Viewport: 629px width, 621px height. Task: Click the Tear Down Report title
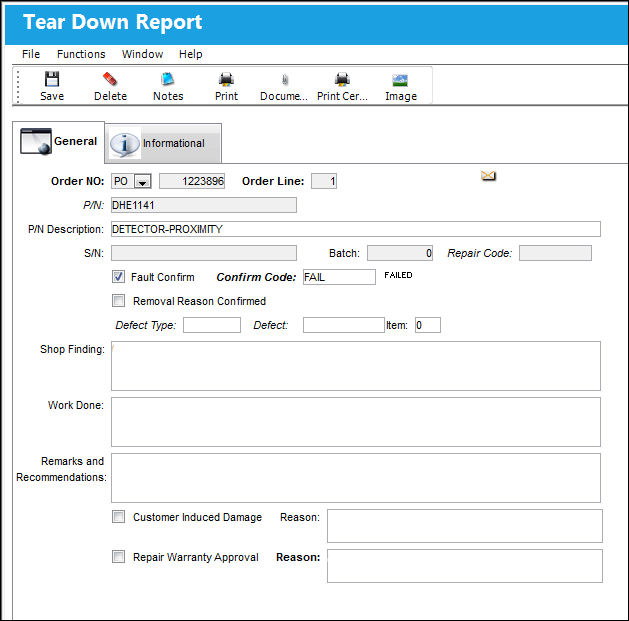[113, 22]
